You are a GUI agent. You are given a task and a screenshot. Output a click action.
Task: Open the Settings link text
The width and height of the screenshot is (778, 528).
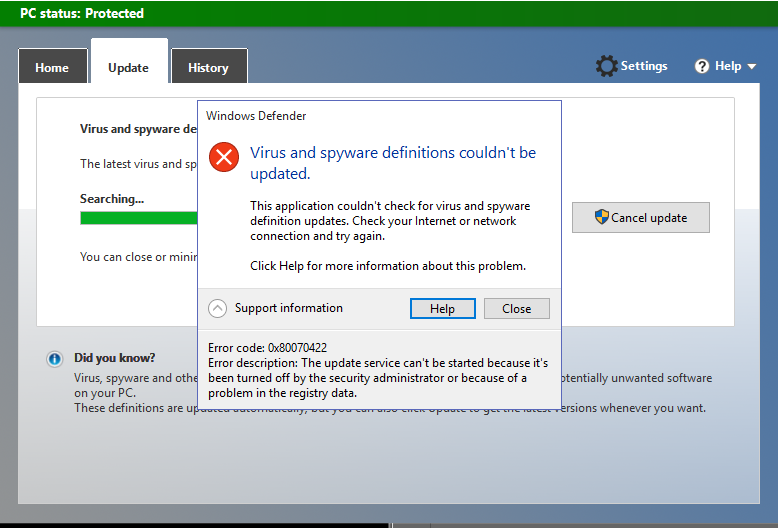(644, 66)
